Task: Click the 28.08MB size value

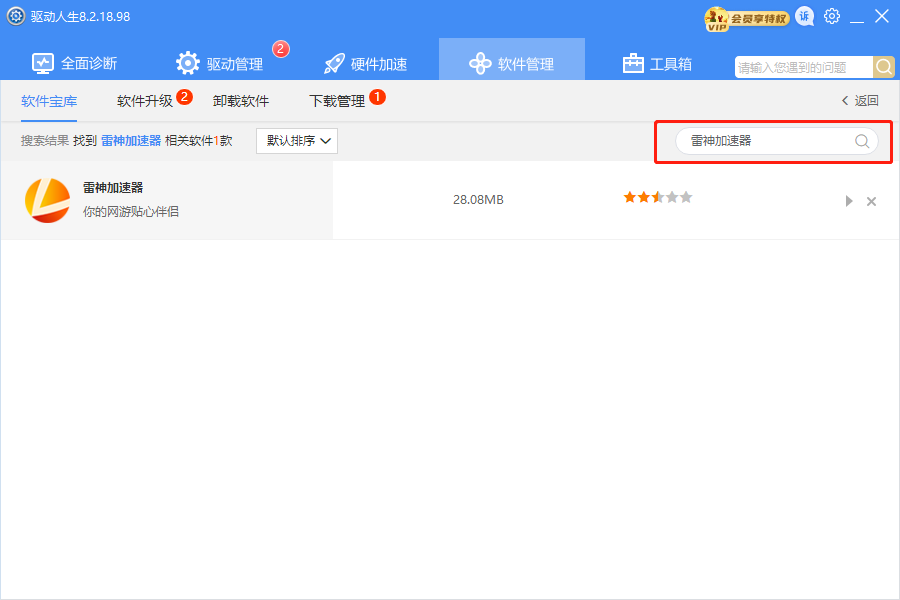Action: pos(478,200)
